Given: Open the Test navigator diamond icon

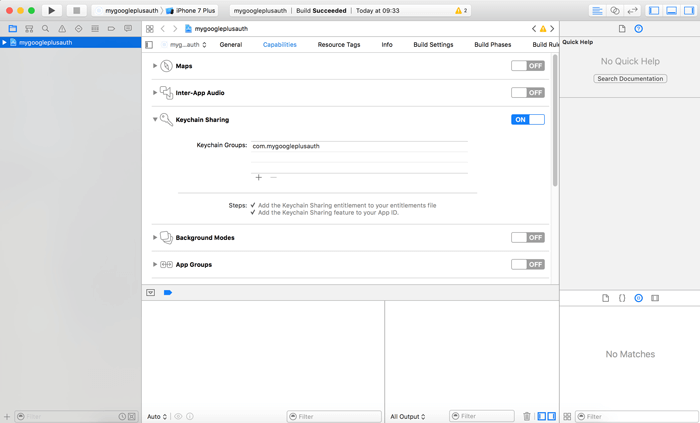Looking at the screenshot, I should pyautogui.click(x=79, y=29).
